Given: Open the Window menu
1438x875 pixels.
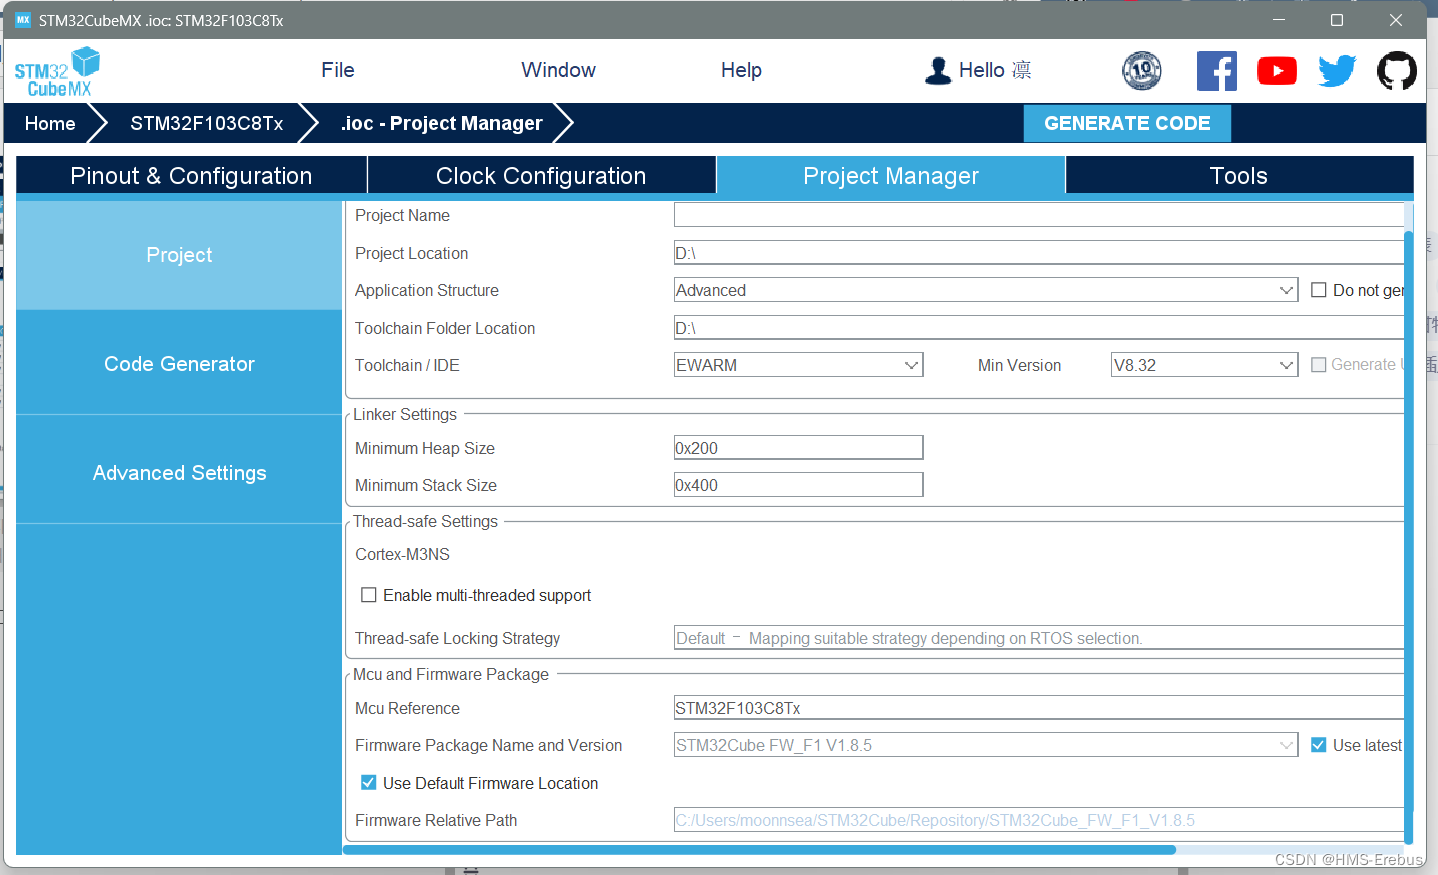Looking at the screenshot, I should pos(558,70).
